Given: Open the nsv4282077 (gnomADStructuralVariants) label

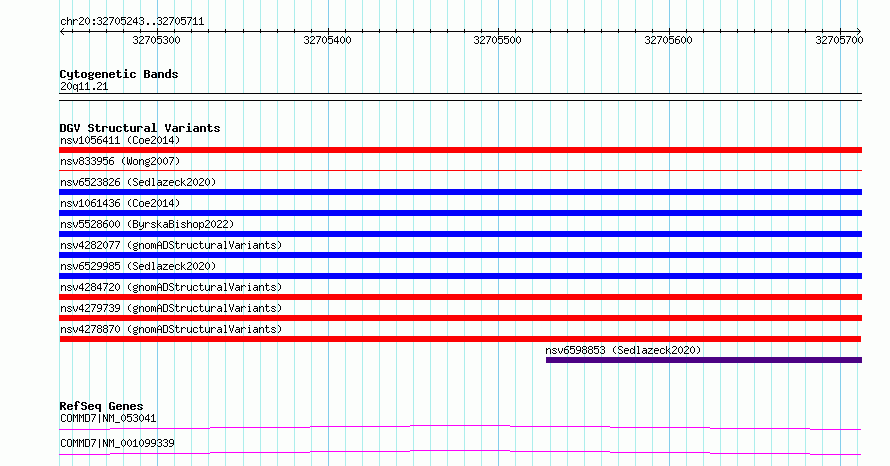Looking at the screenshot, I should pyautogui.click(x=171, y=245).
